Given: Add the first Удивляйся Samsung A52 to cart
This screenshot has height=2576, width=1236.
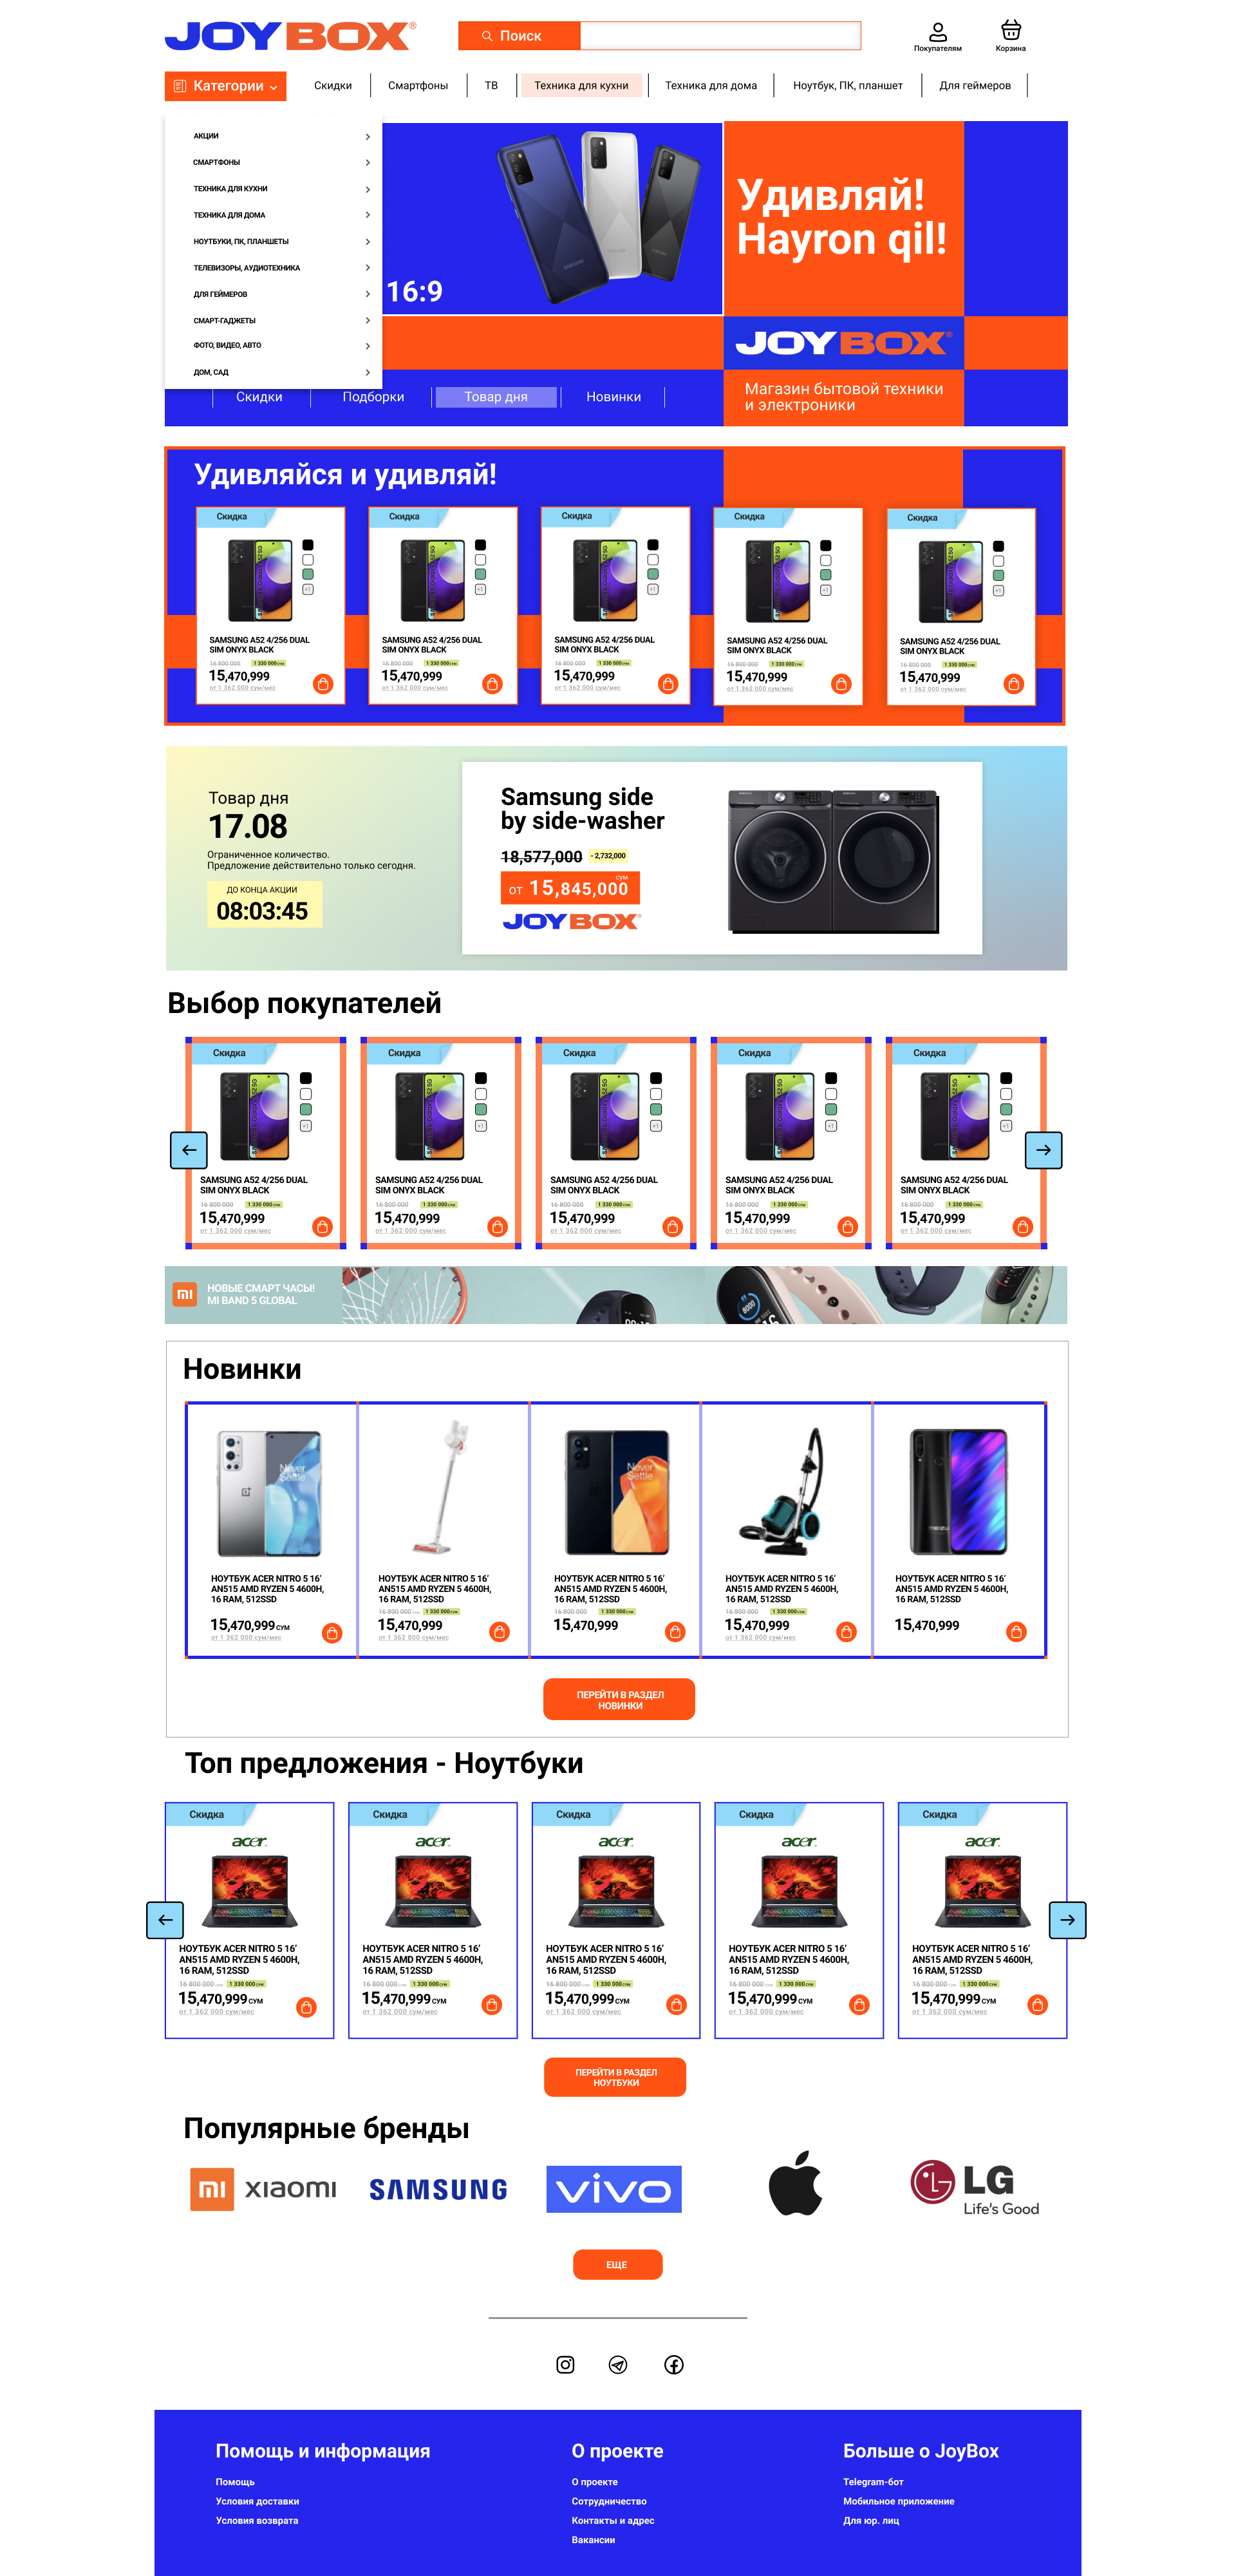Looking at the screenshot, I should pos(322,684).
